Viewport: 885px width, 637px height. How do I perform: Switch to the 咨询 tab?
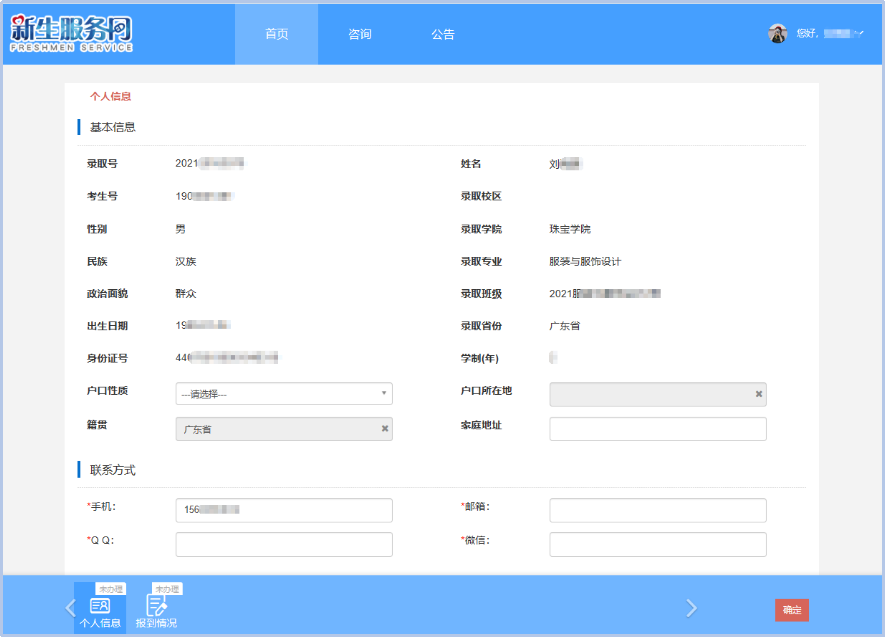pyautogui.click(x=359, y=33)
